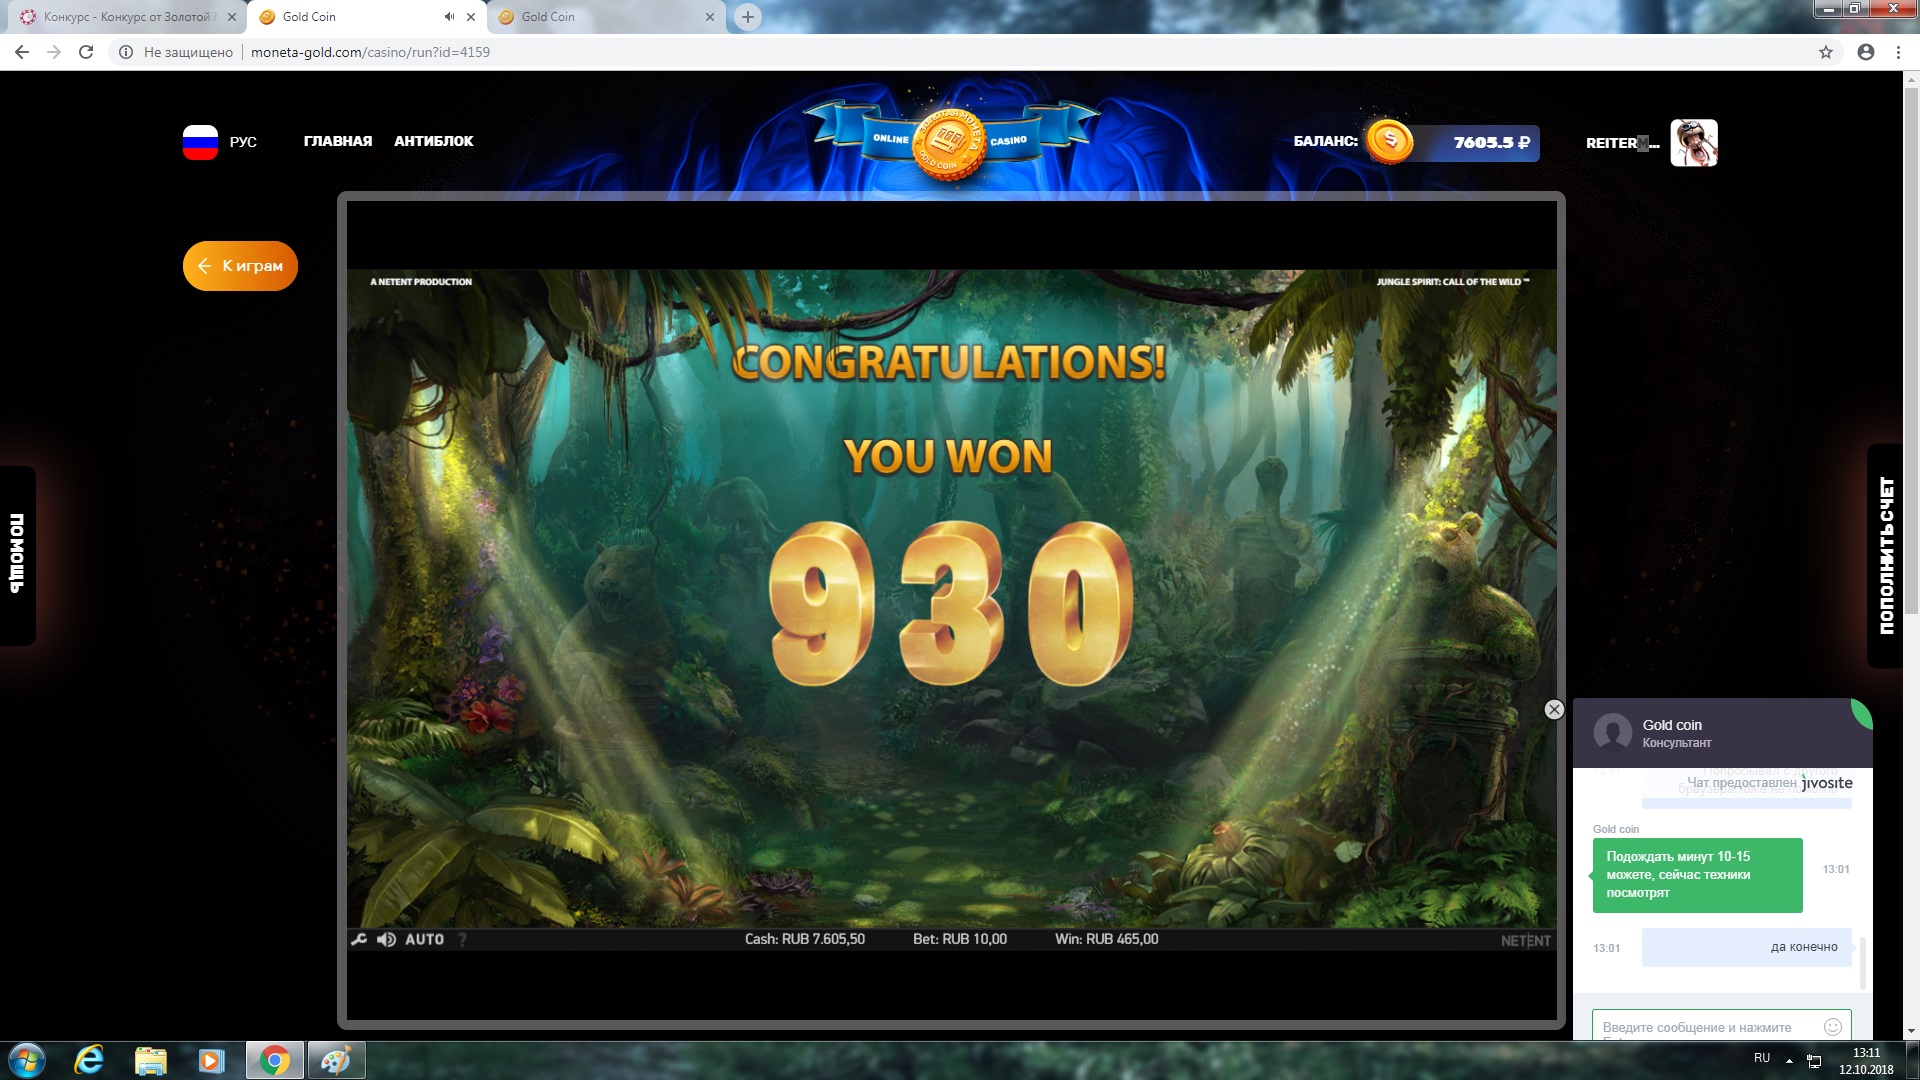Open the ГЛАВНАЯ menu item

click(338, 141)
